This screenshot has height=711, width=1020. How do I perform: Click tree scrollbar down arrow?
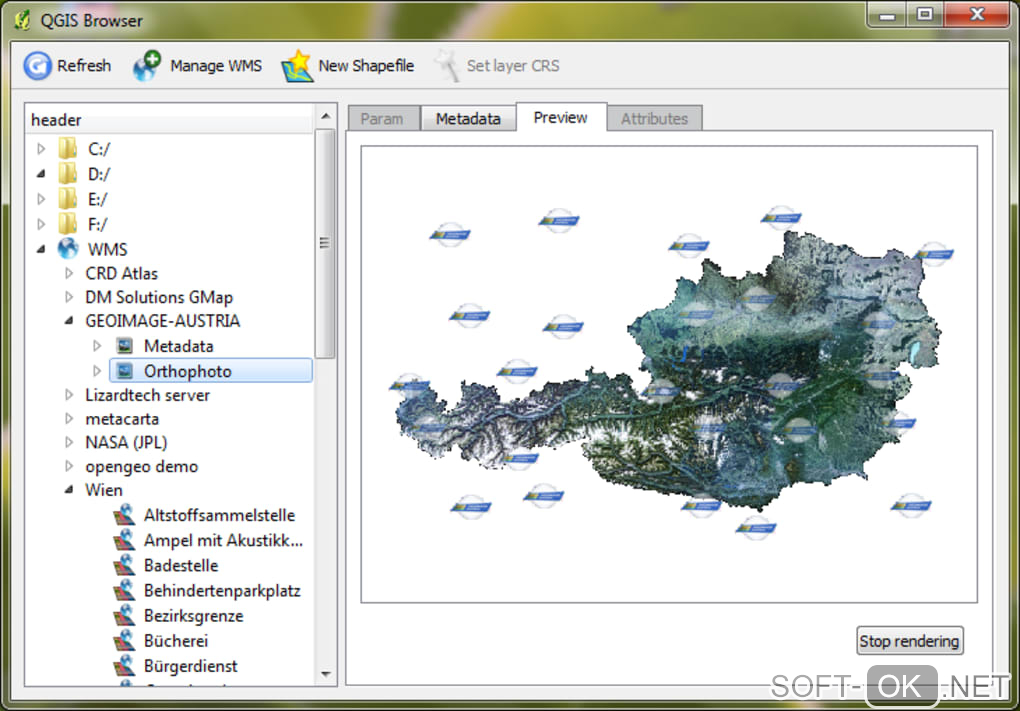(x=326, y=674)
